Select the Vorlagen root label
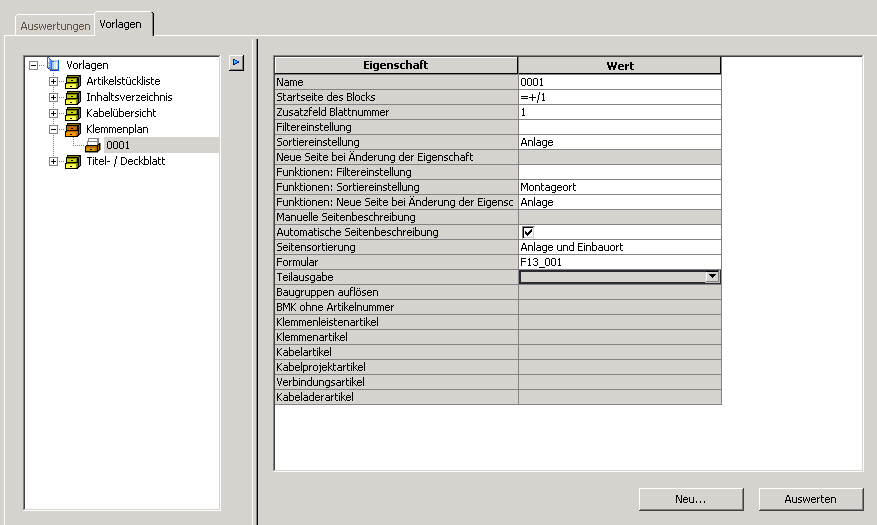Viewport: 877px width, 525px height. [x=87, y=65]
